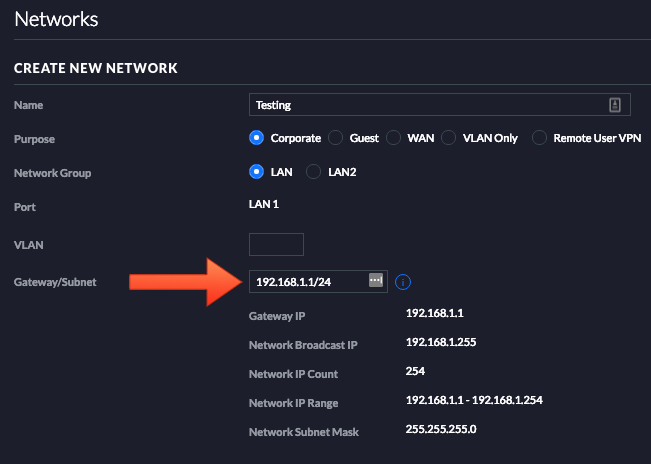Click the ellipsis icon in Gateway/Subnet field
Image resolution: width=651 pixels, height=464 pixels.
pos(375,281)
